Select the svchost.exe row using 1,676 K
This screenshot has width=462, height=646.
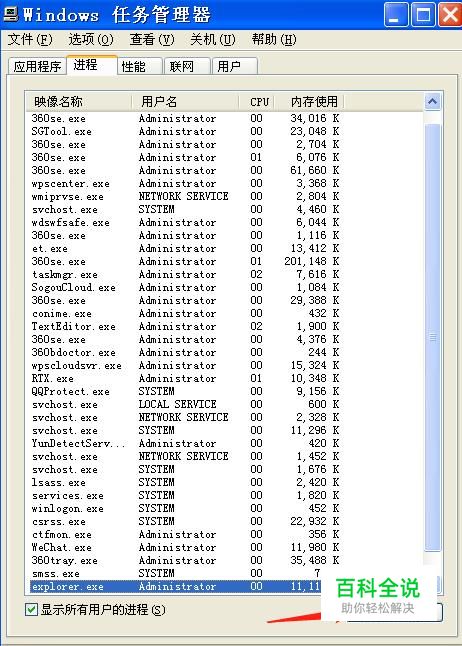tap(185, 470)
